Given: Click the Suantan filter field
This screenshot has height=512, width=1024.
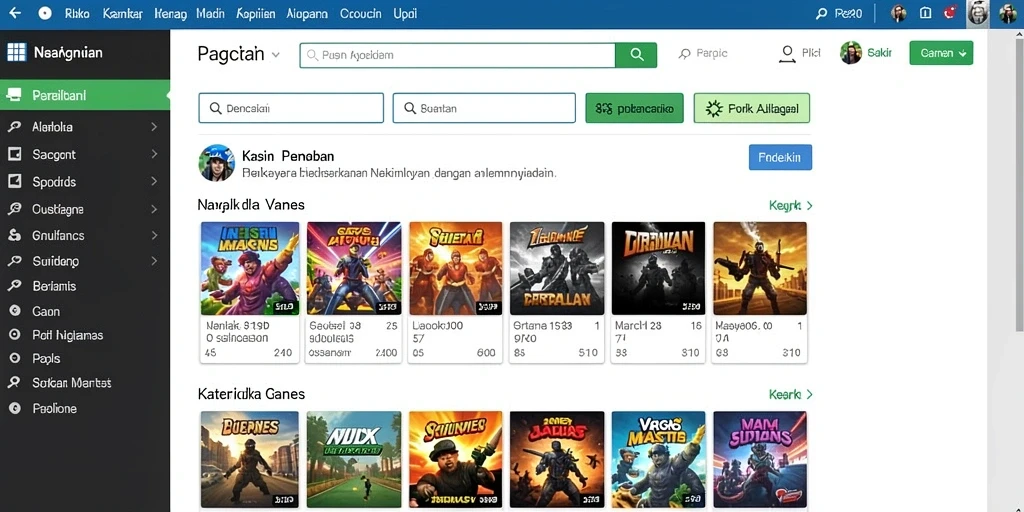Looking at the screenshot, I should [x=484, y=108].
